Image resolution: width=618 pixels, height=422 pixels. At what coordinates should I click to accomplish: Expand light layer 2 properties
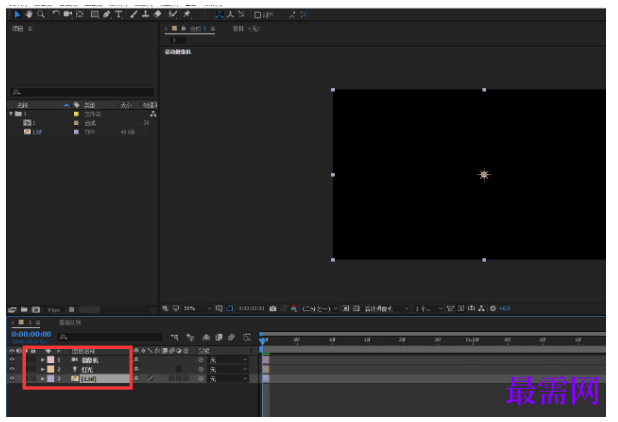(x=43, y=369)
